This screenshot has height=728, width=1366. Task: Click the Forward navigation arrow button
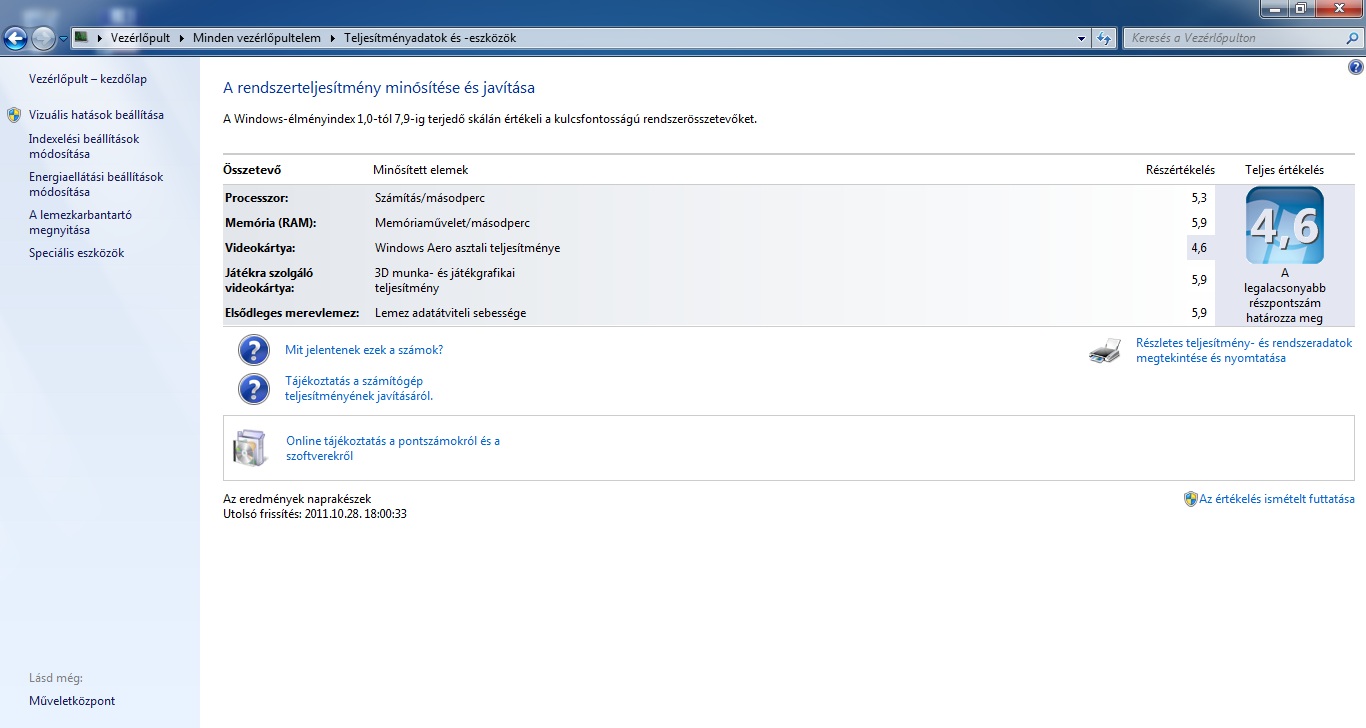(x=43, y=39)
